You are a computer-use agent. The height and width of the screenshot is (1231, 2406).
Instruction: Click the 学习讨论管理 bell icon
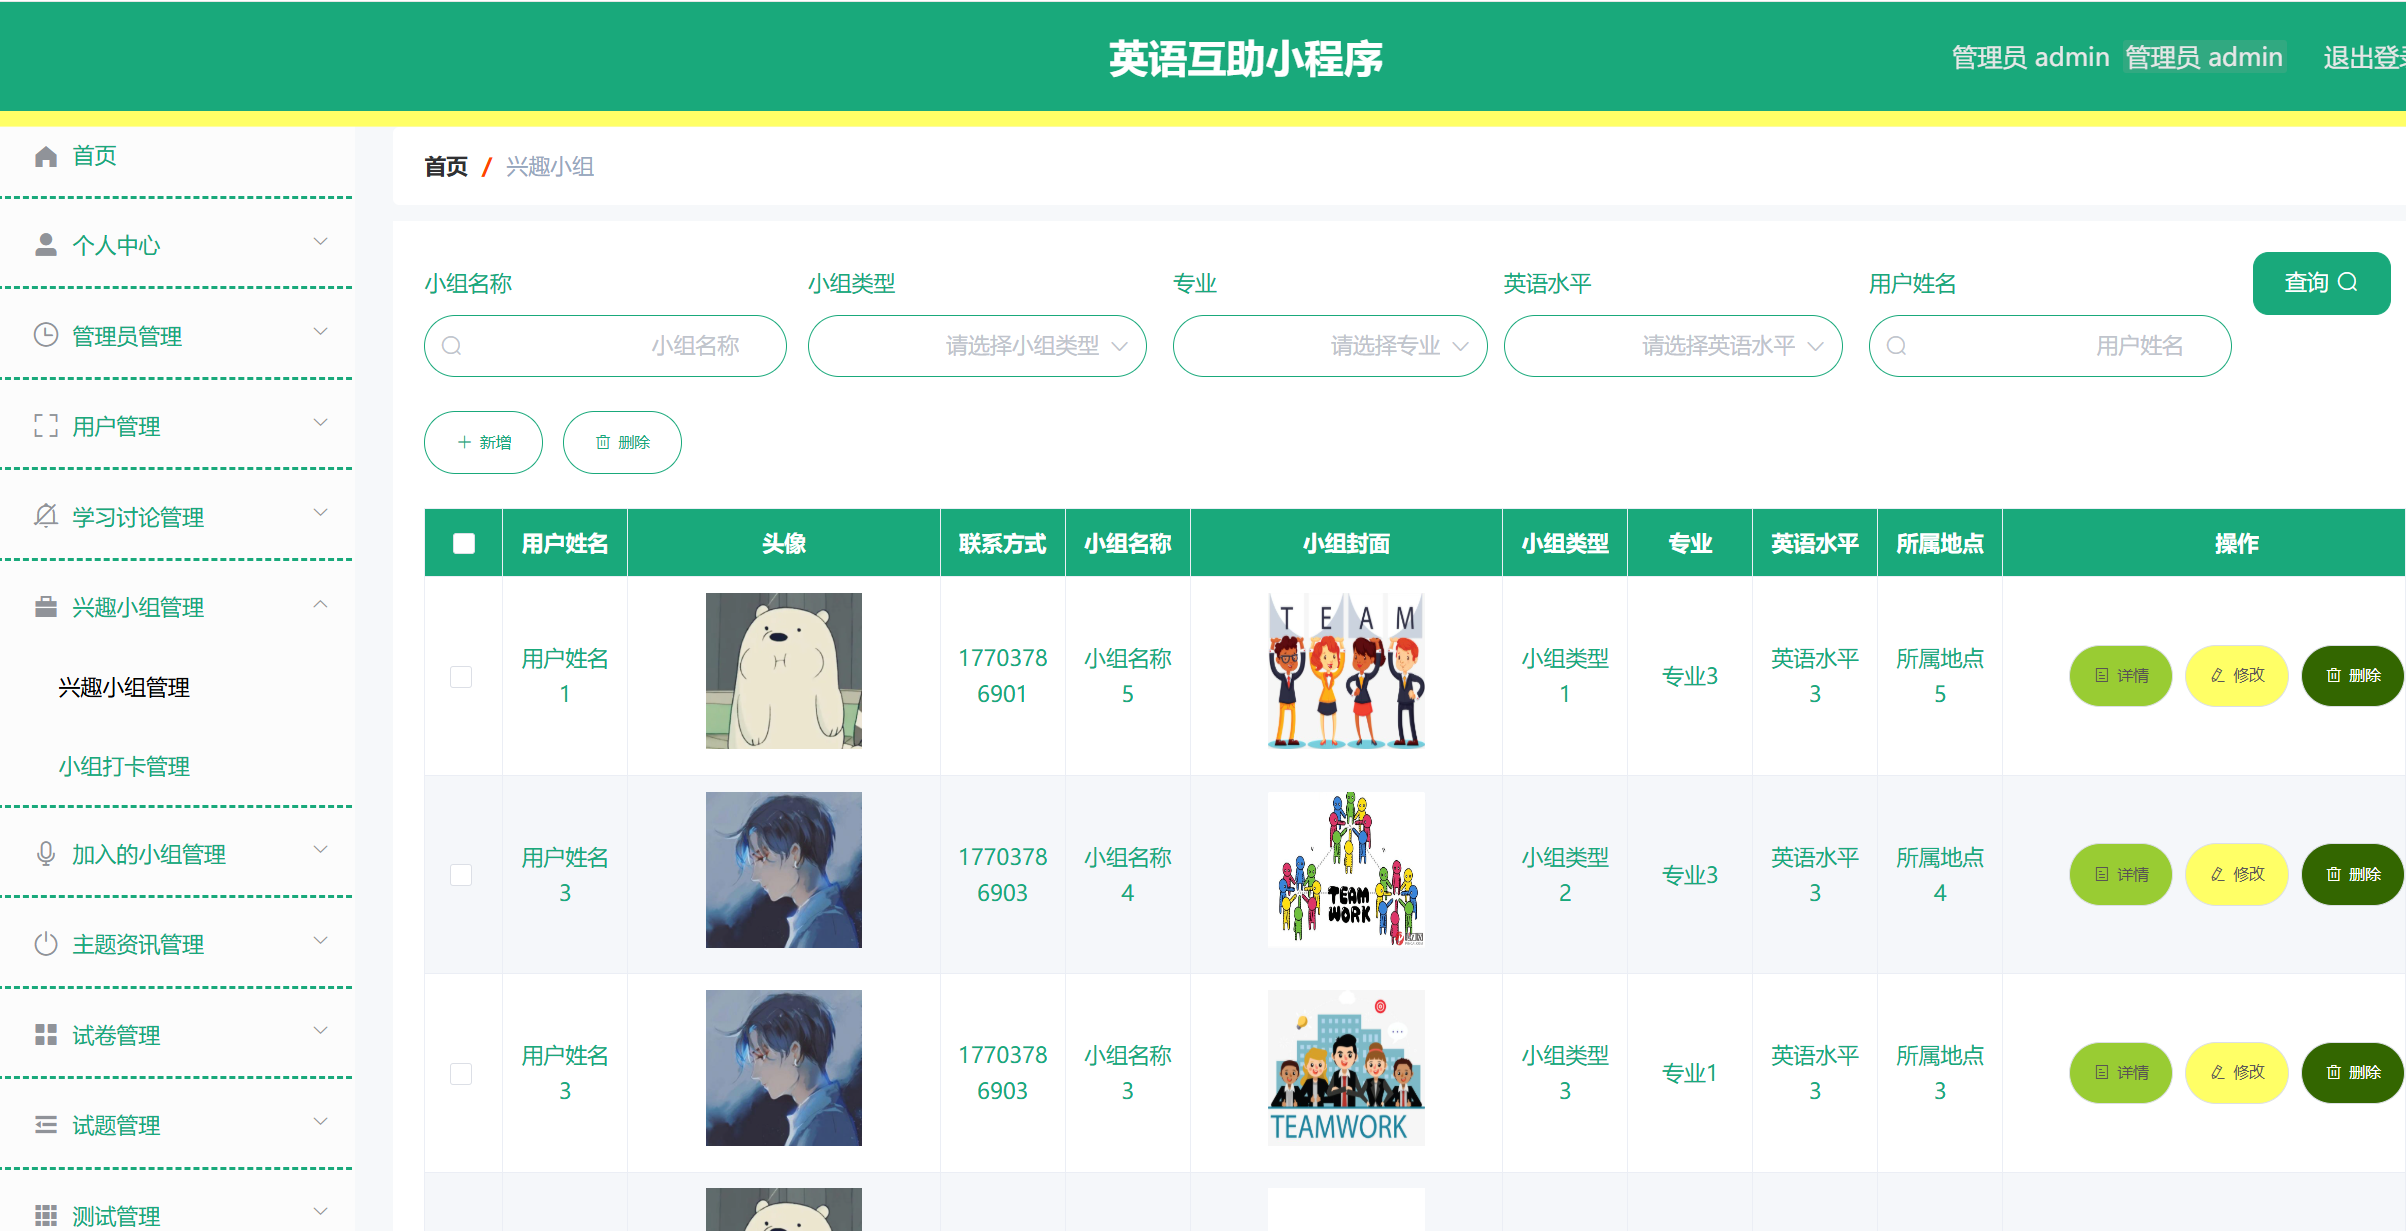tap(45, 516)
